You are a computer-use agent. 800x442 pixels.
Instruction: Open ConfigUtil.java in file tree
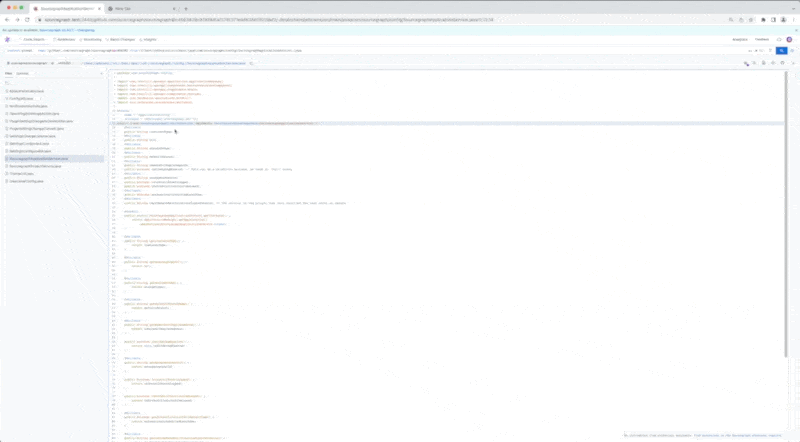tap(21, 99)
